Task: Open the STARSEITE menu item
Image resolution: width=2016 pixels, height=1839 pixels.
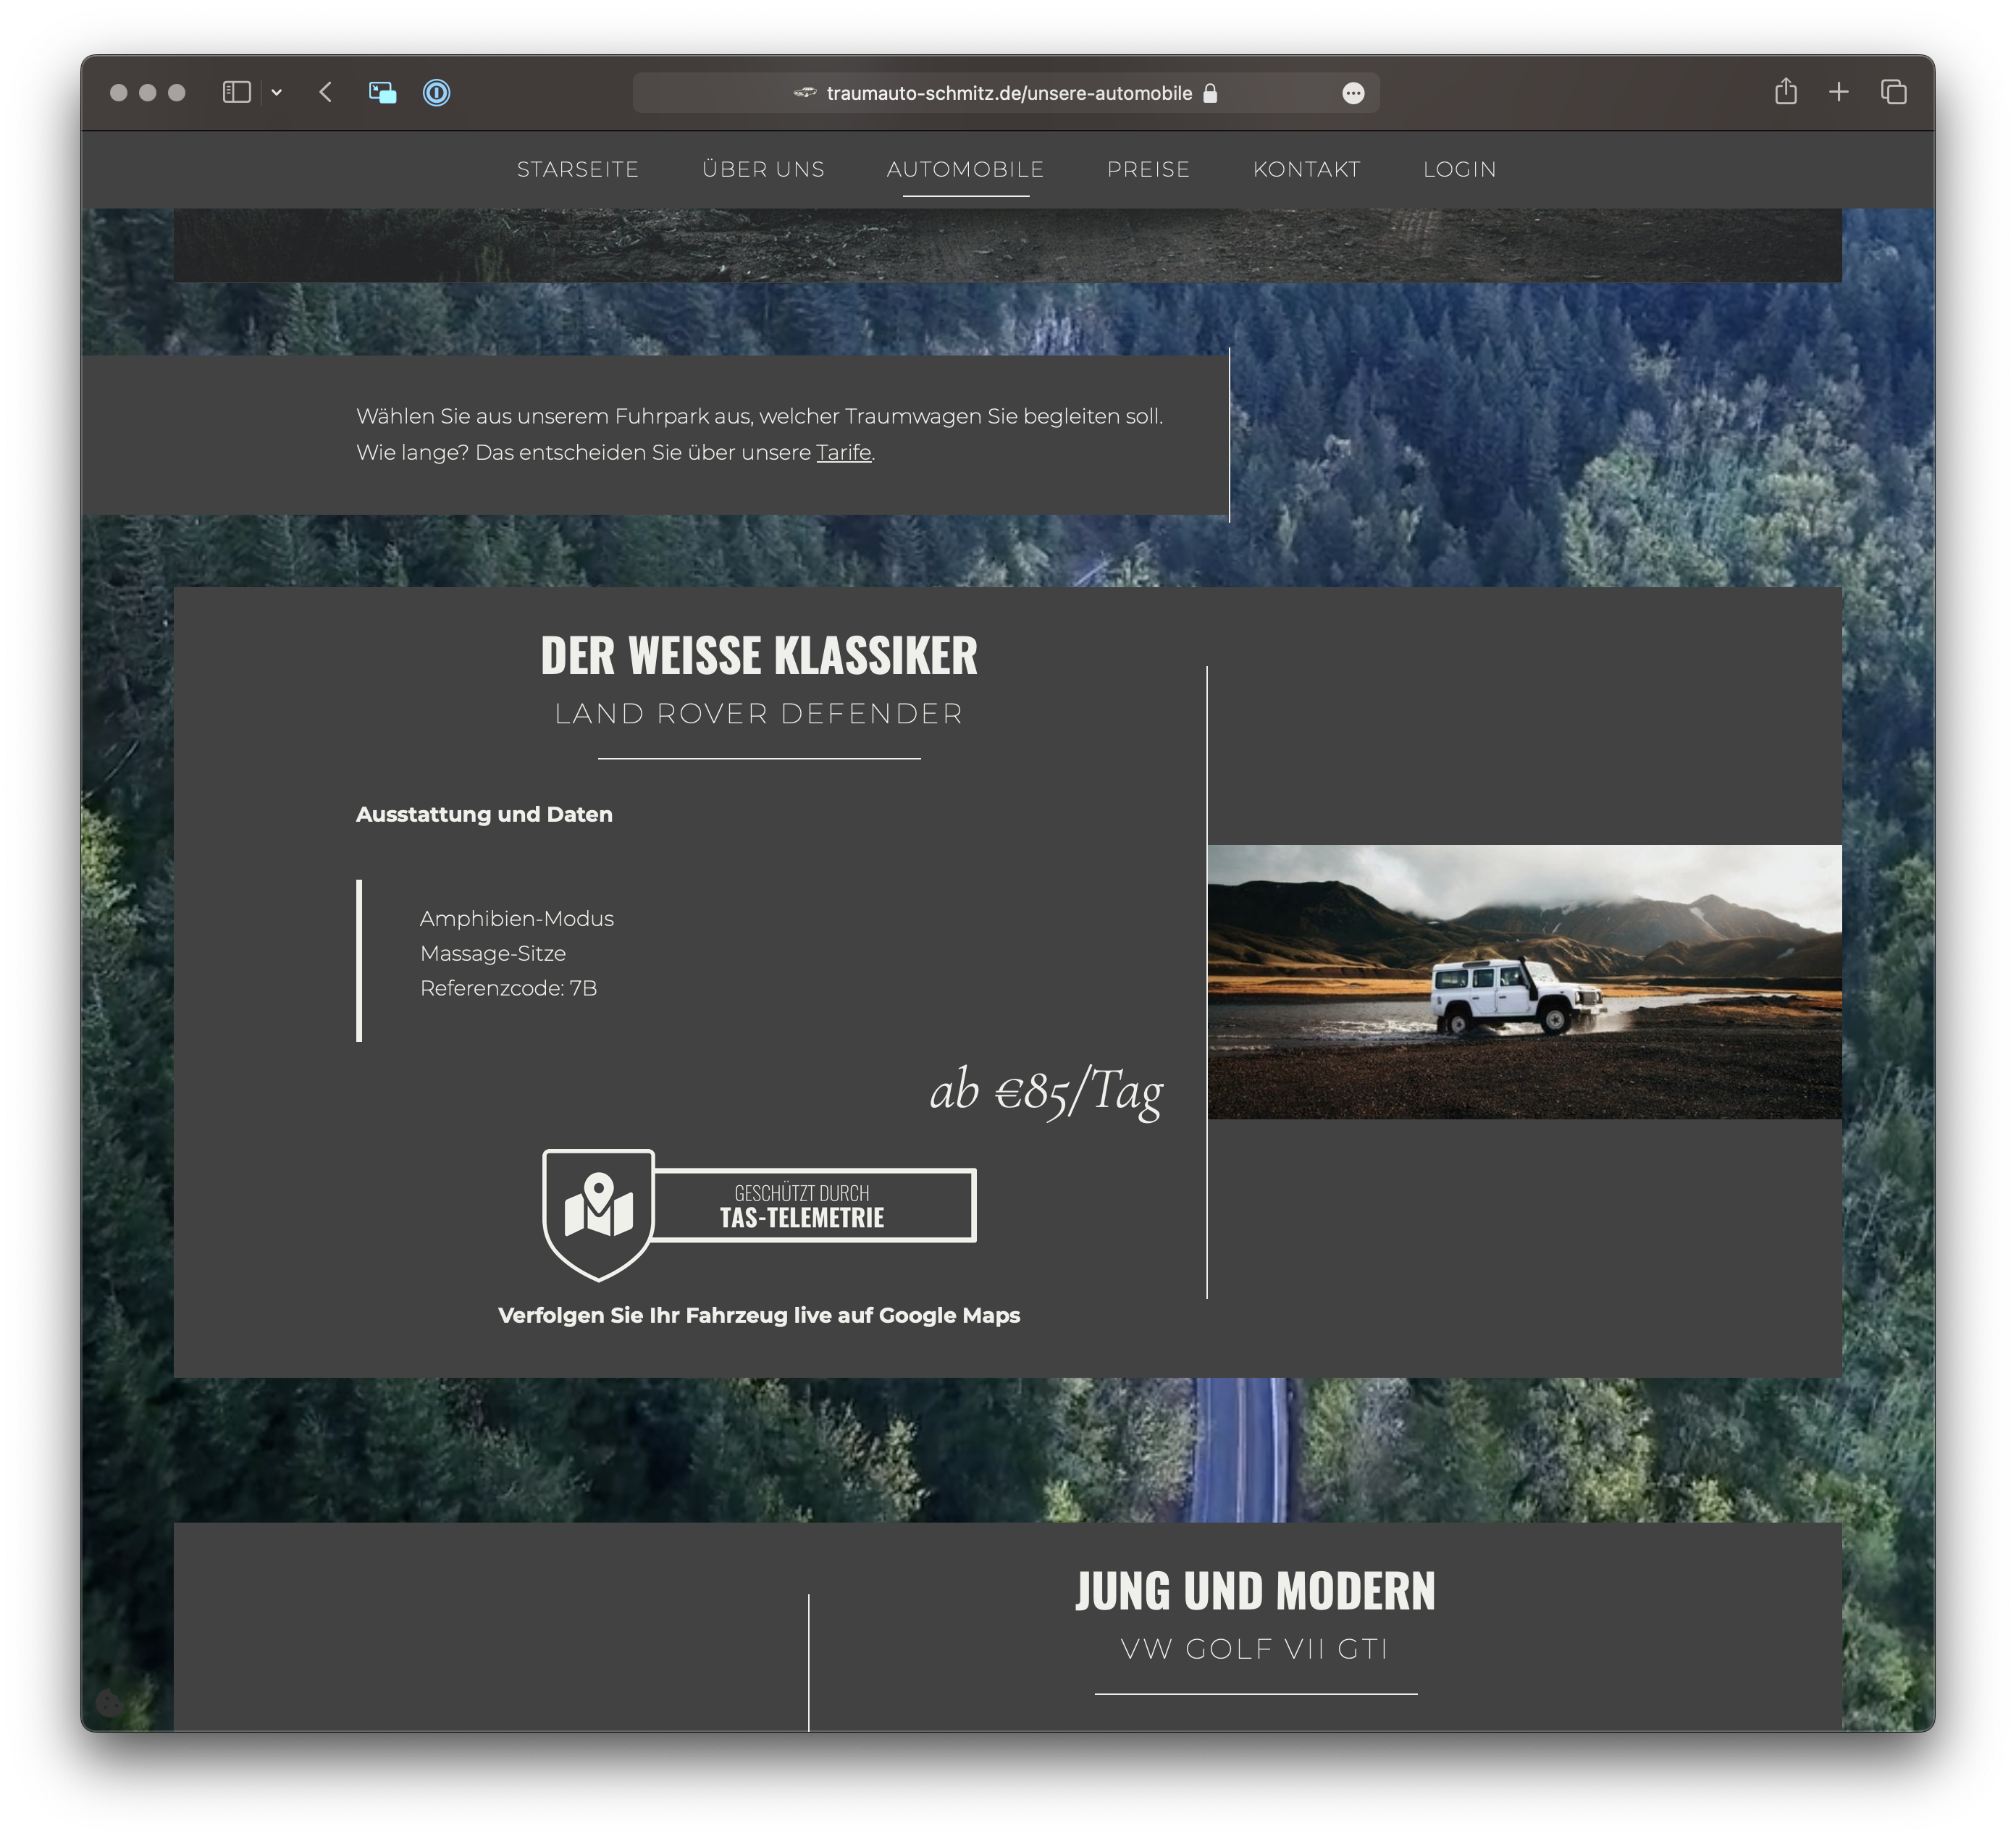Action: [x=577, y=169]
